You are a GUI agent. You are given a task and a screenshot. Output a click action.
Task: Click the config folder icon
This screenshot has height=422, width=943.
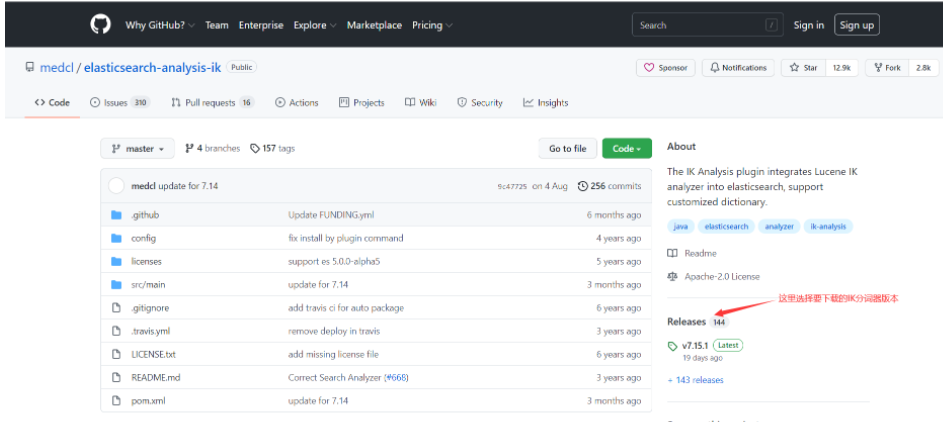pyautogui.click(x=117, y=238)
